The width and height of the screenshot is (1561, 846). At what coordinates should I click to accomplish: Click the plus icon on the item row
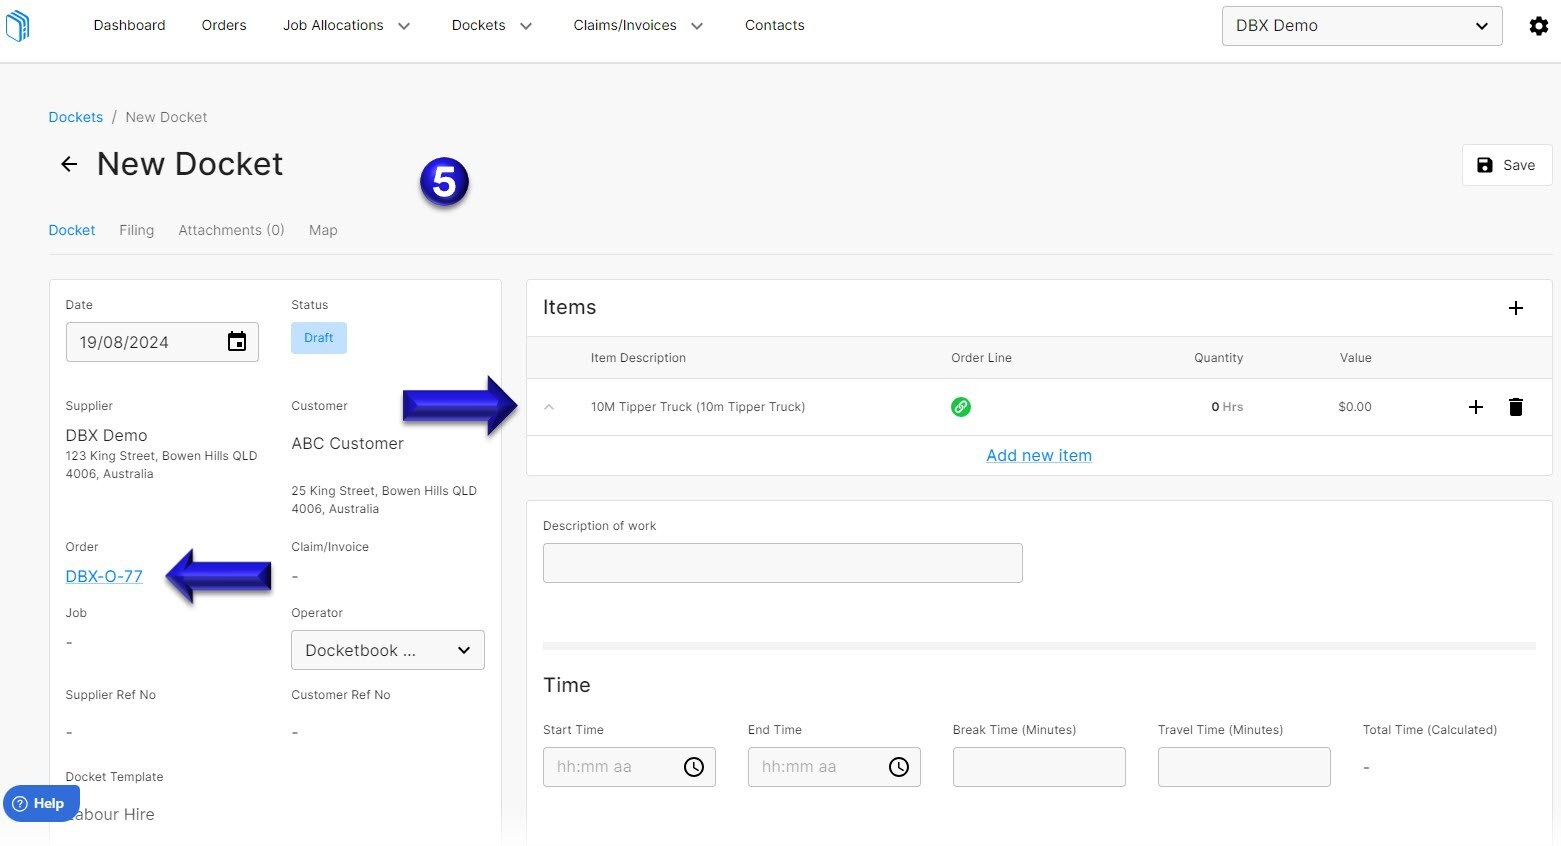coord(1476,407)
